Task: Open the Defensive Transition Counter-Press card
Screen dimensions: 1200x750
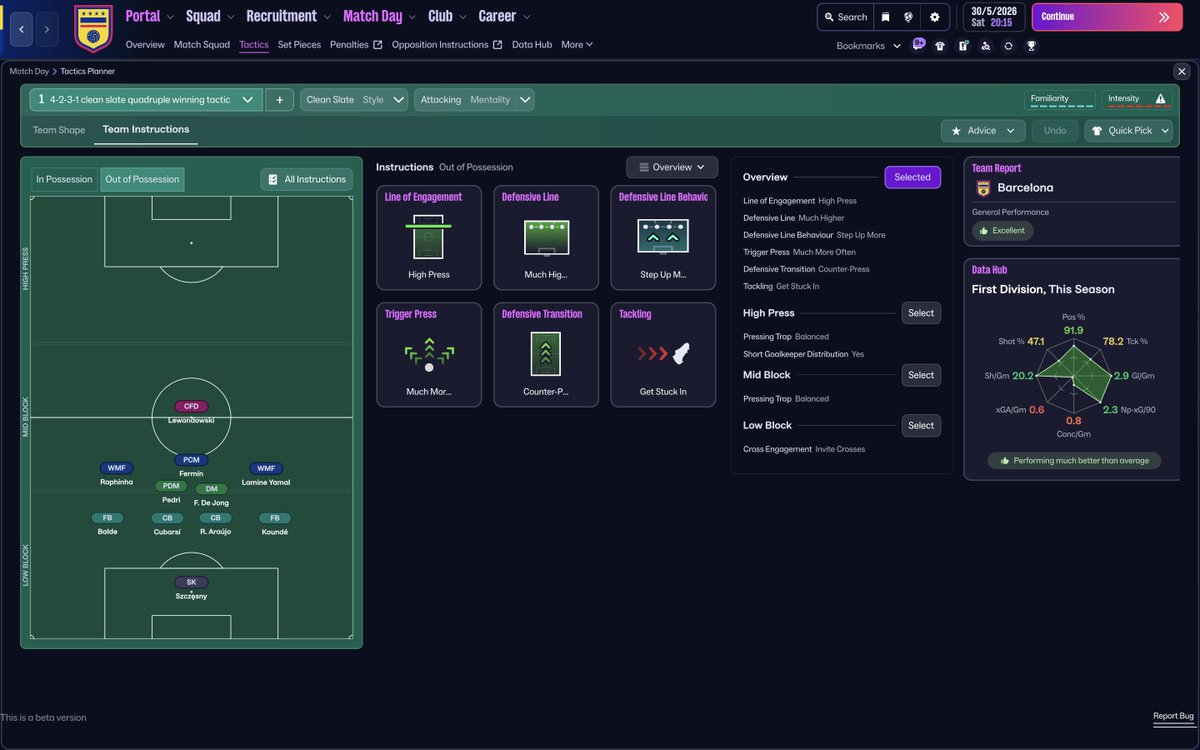Action: point(546,354)
